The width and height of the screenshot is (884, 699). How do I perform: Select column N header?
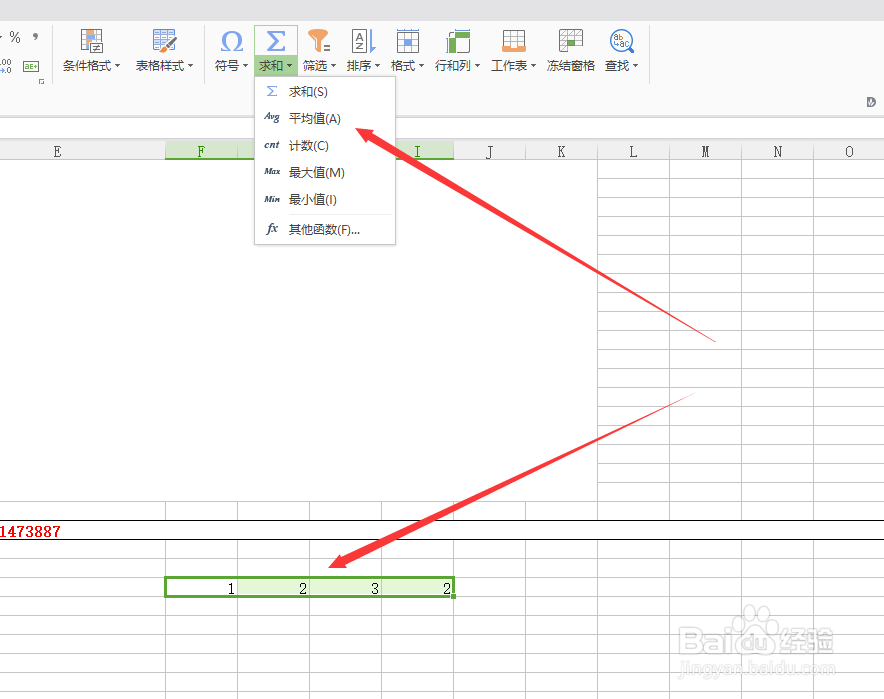point(777,151)
